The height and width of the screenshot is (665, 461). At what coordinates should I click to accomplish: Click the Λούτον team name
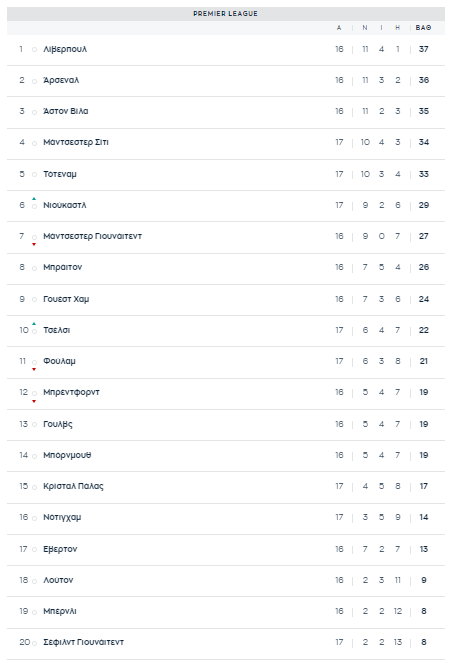[58, 580]
